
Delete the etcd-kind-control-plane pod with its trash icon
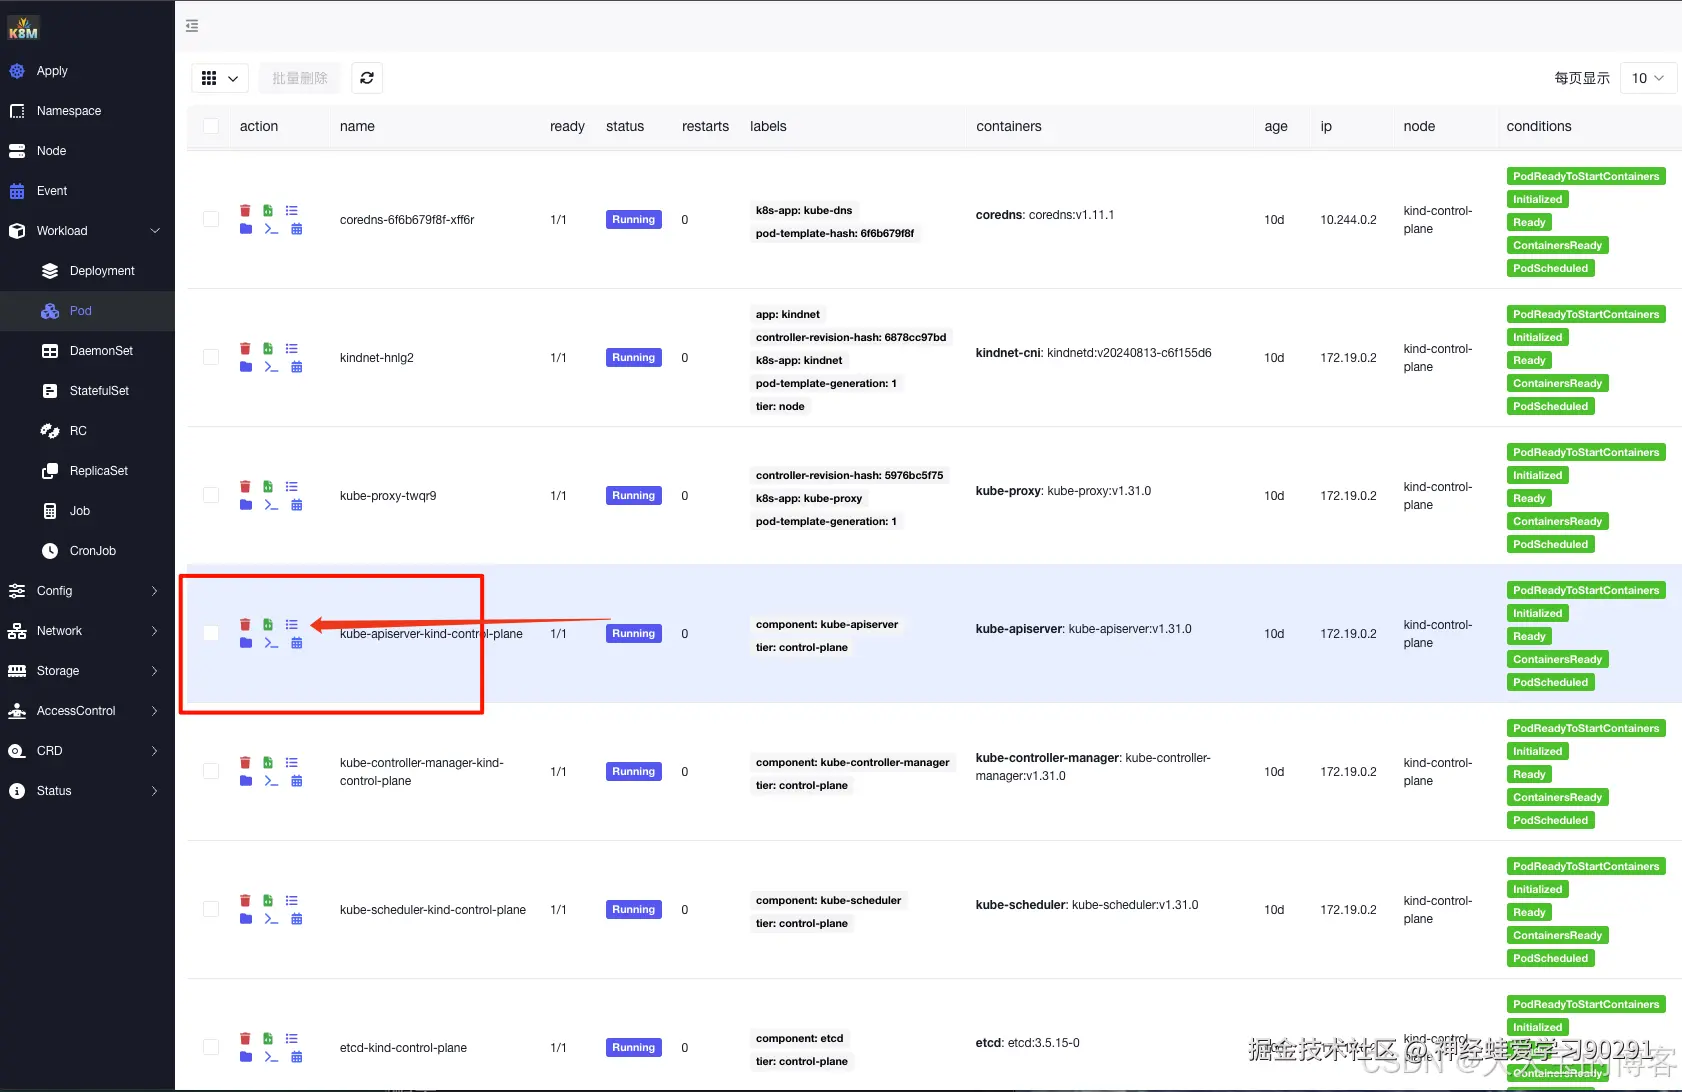click(x=245, y=1038)
